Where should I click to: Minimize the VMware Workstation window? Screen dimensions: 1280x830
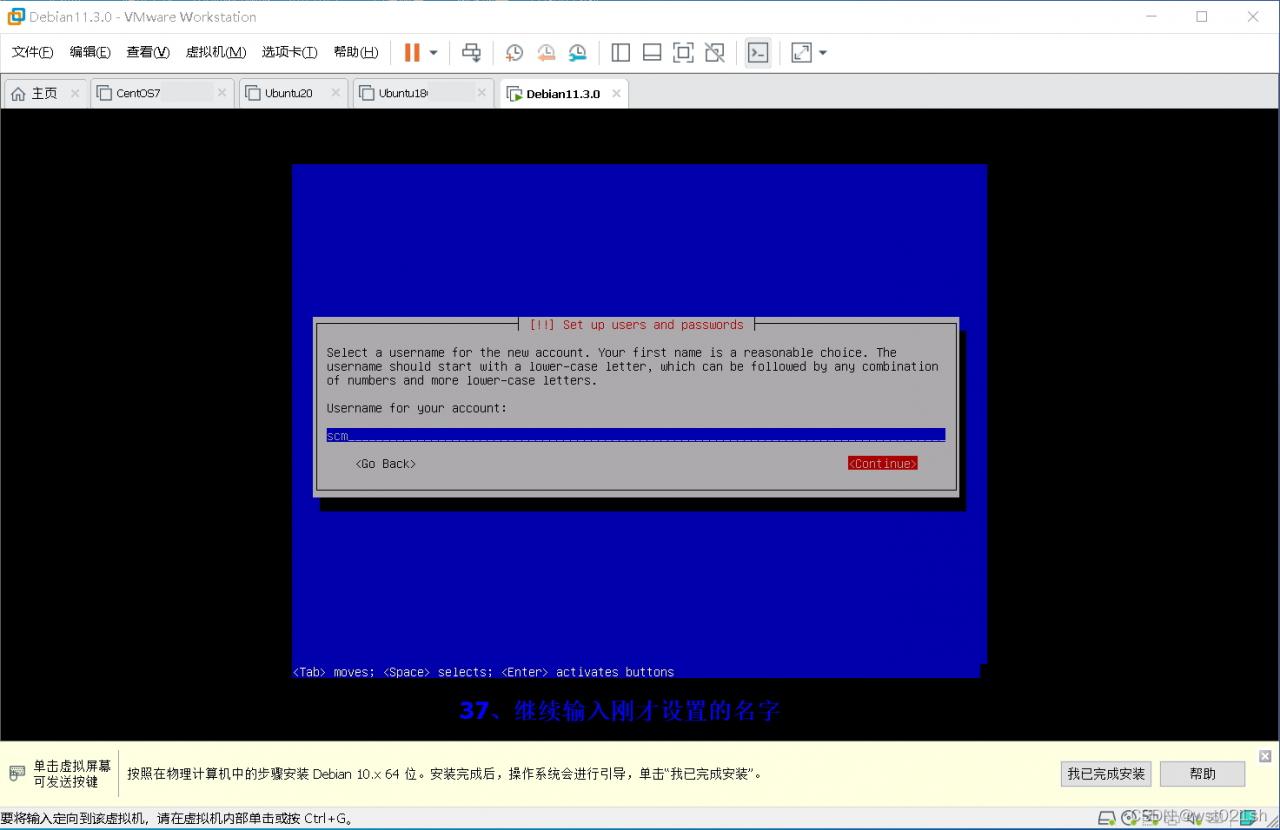(x=1152, y=16)
